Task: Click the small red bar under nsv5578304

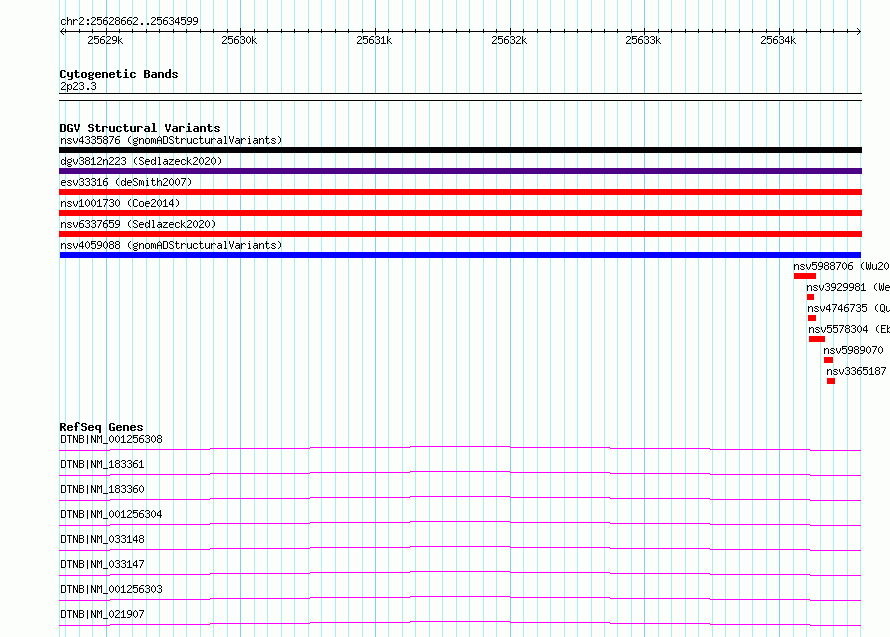Action: click(x=817, y=339)
